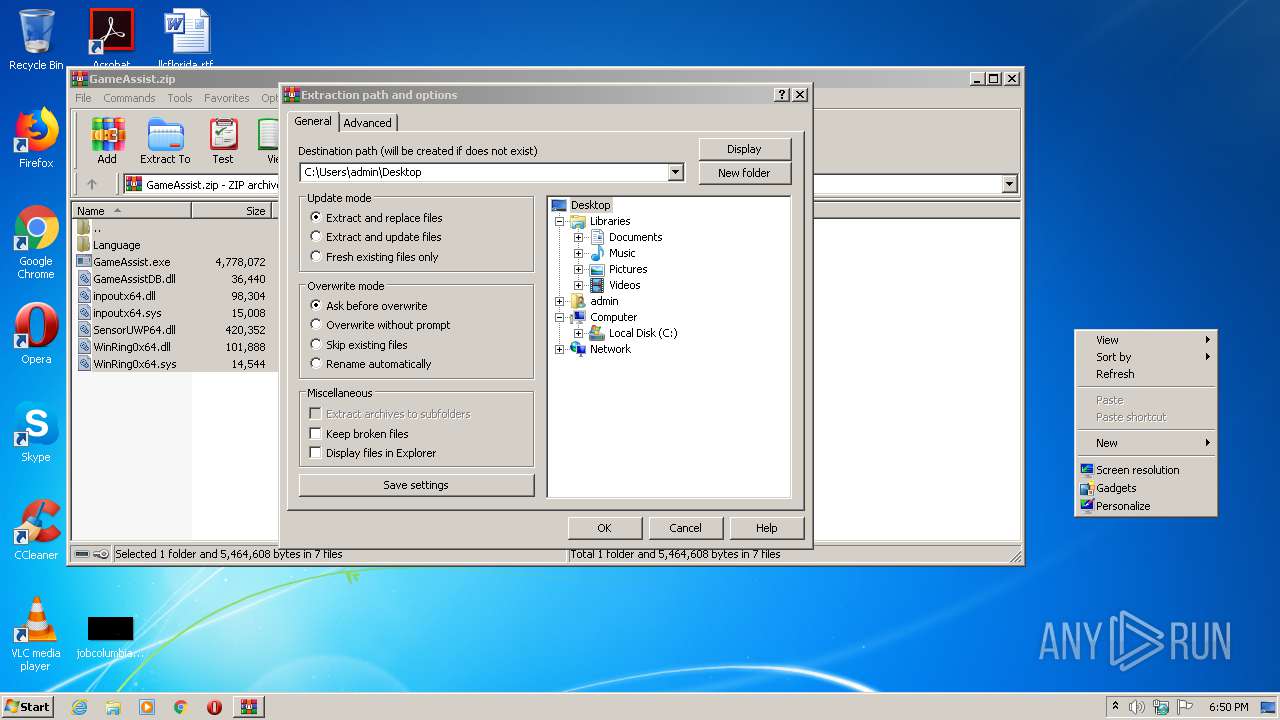Click inside the destination path field
The width and height of the screenshot is (1280, 720).
tap(484, 172)
